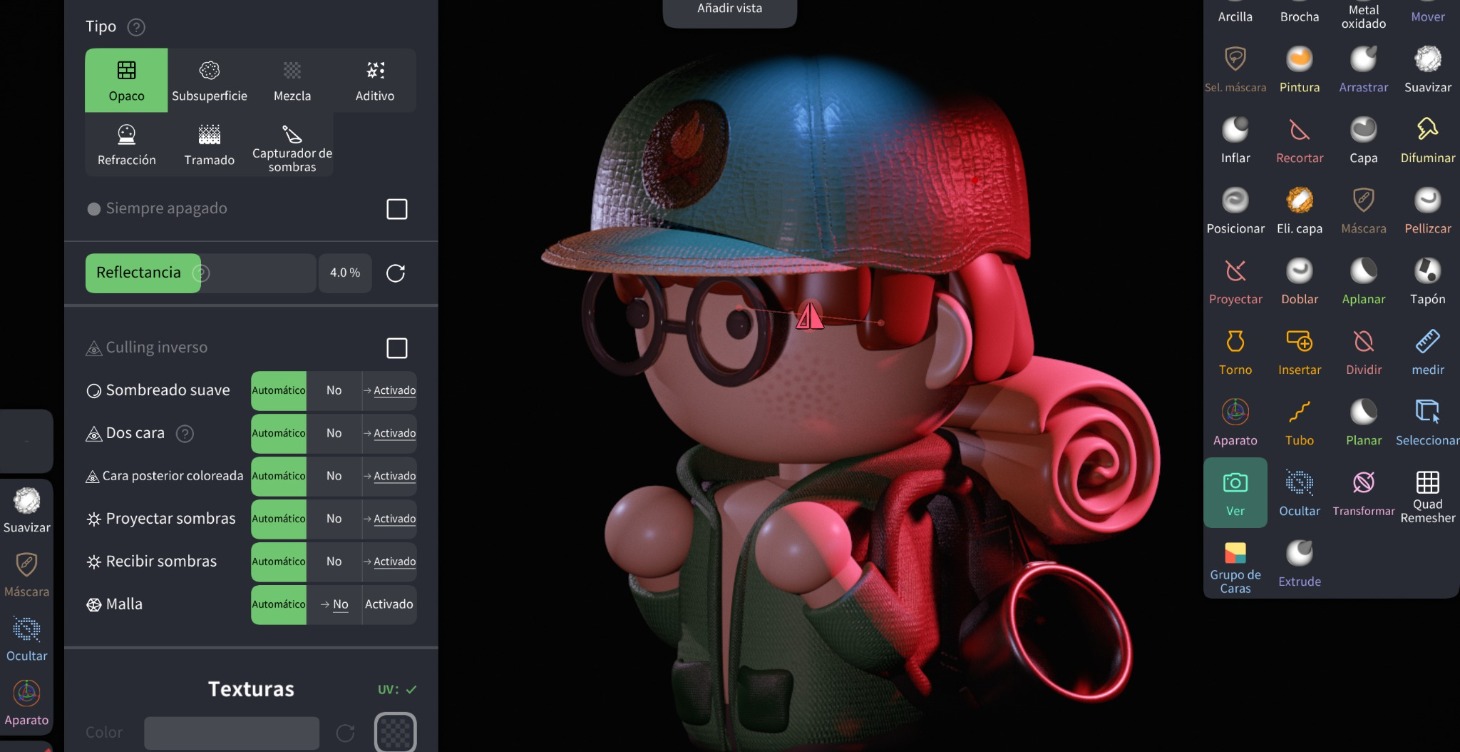Choose the Transformar tool
The width and height of the screenshot is (1460, 752).
(1363, 494)
